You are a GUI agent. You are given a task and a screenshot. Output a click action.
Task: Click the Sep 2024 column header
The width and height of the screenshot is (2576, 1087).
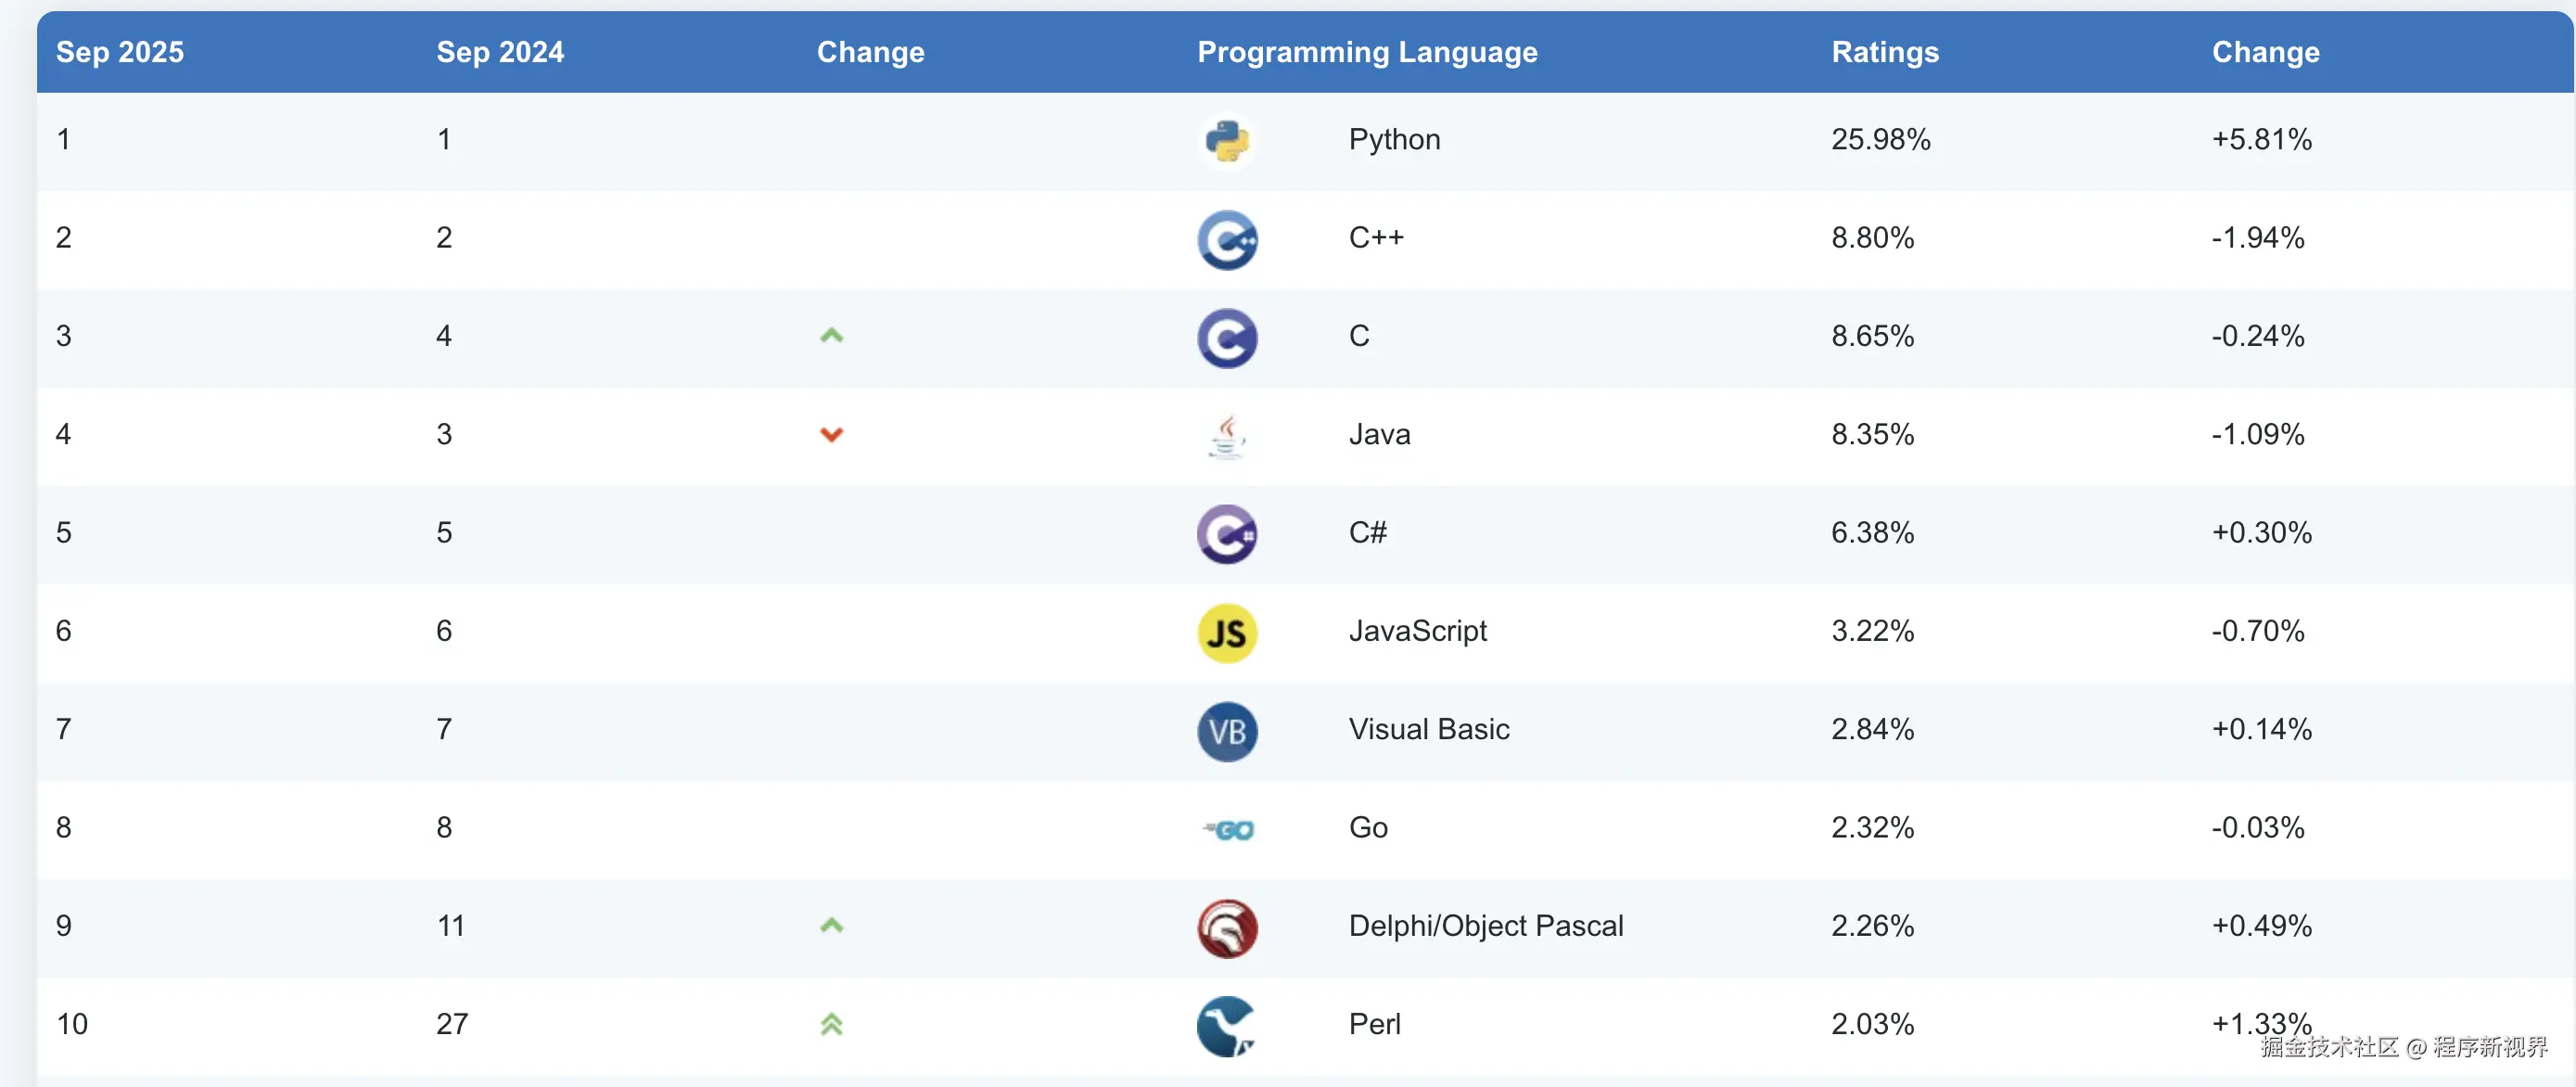click(500, 52)
